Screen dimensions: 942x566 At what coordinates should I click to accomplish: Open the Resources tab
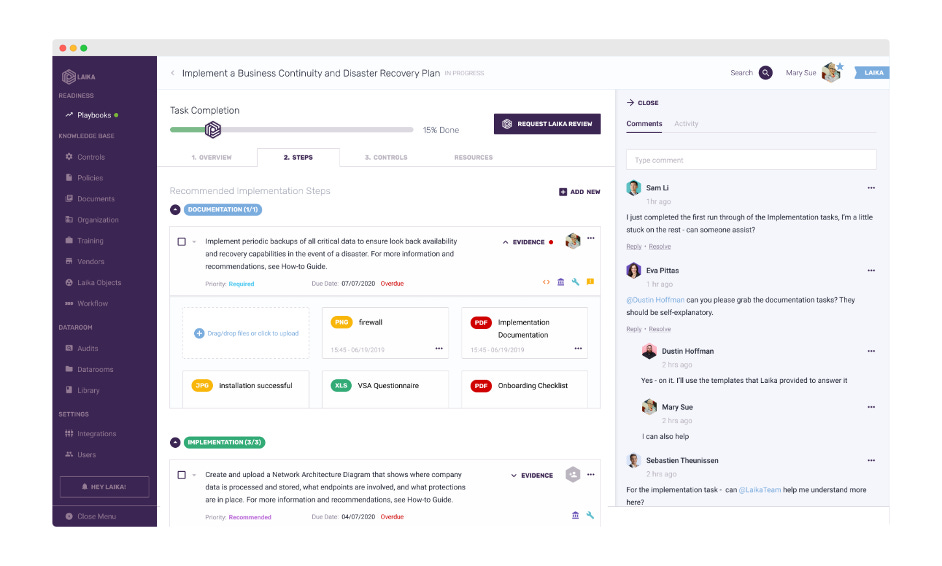pos(473,157)
